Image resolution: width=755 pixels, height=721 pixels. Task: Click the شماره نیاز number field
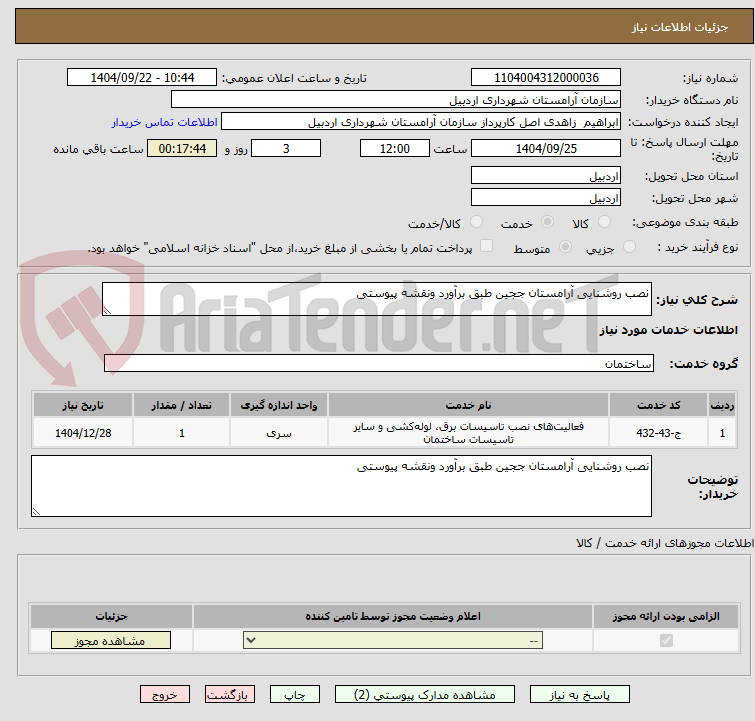pos(546,78)
